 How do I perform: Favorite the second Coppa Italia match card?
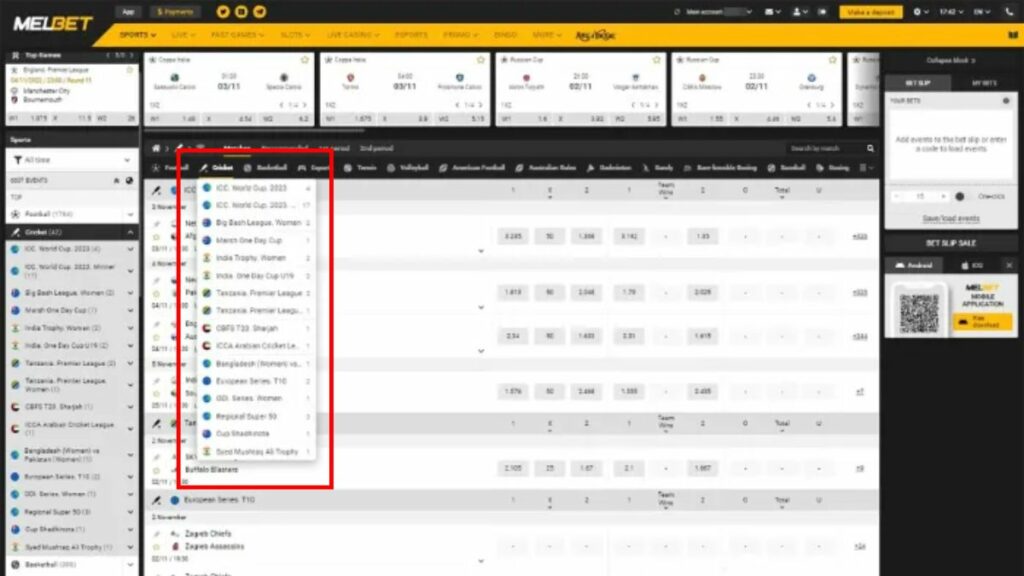point(481,60)
